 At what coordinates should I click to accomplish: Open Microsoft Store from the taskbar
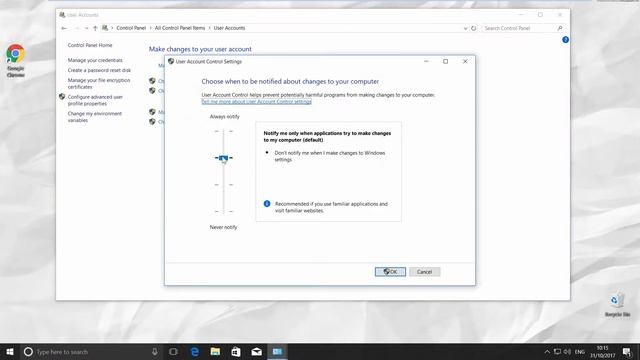pyautogui.click(x=236, y=351)
